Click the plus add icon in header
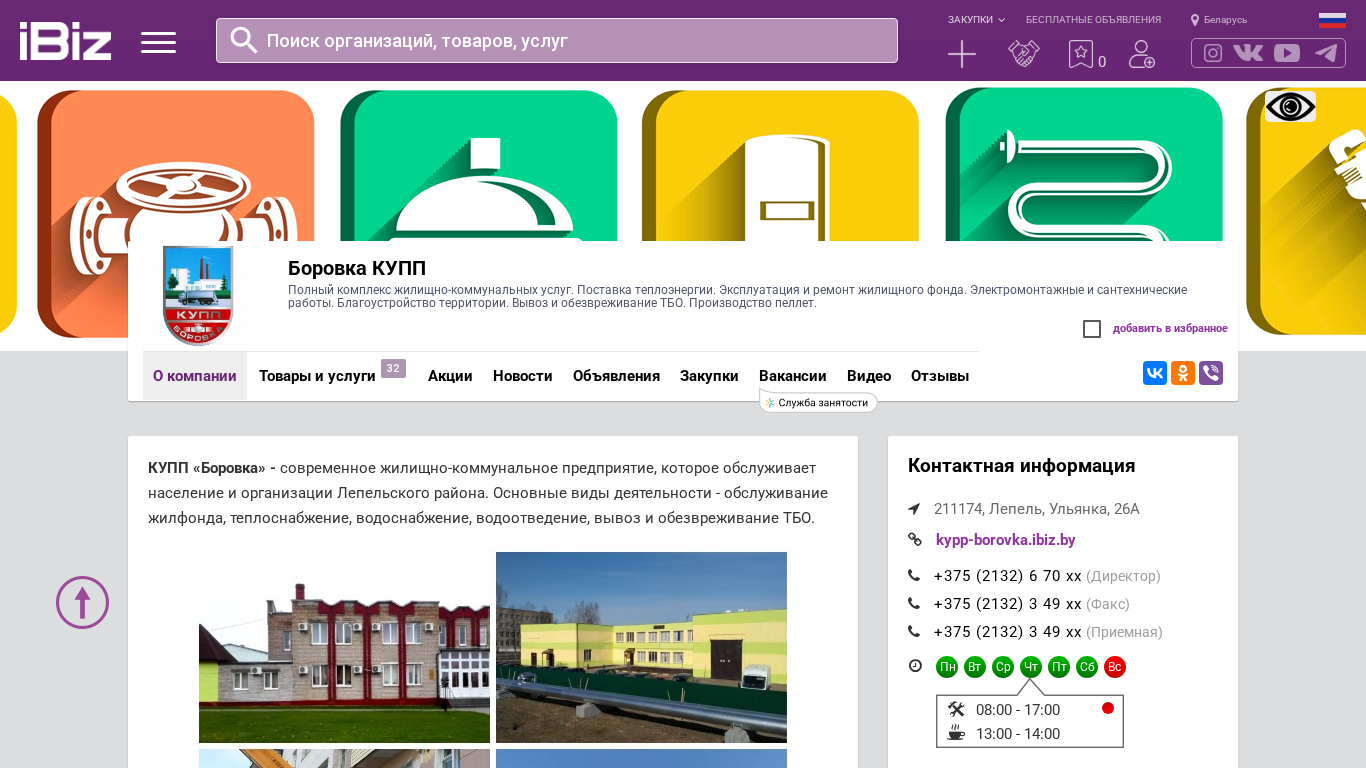 [x=961, y=54]
